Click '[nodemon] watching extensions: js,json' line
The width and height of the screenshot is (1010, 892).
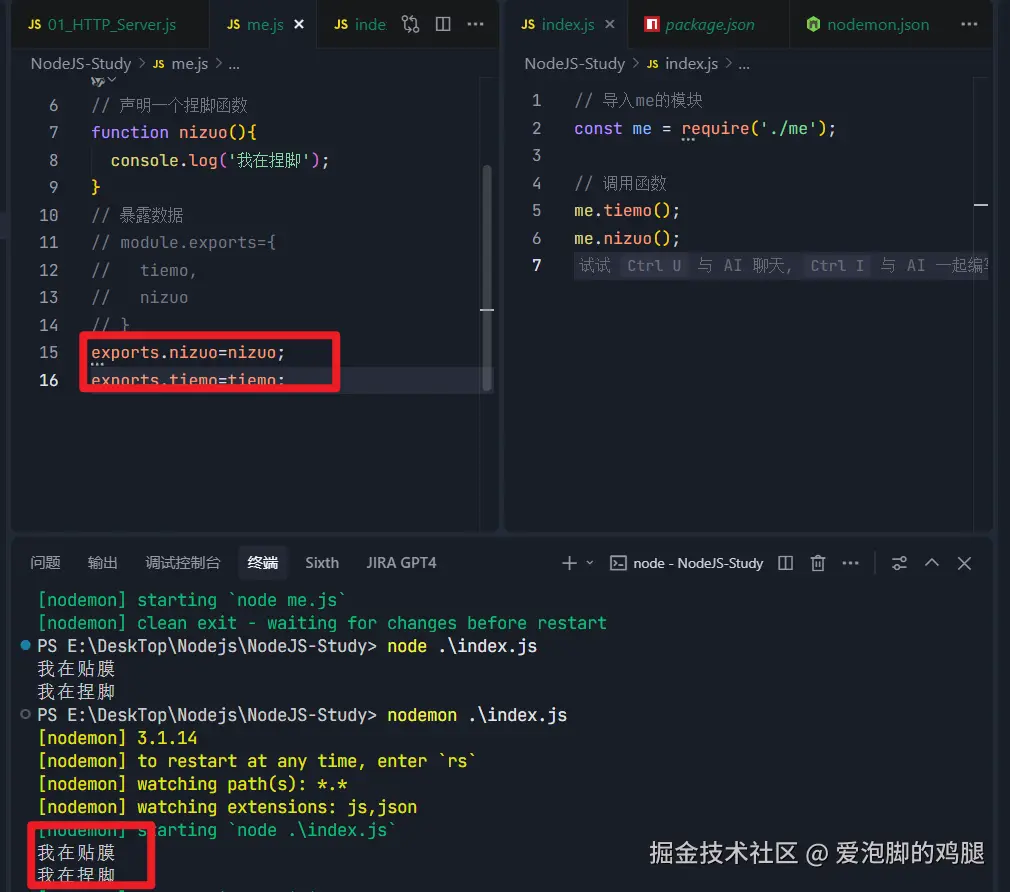pyautogui.click(x=227, y=807)
